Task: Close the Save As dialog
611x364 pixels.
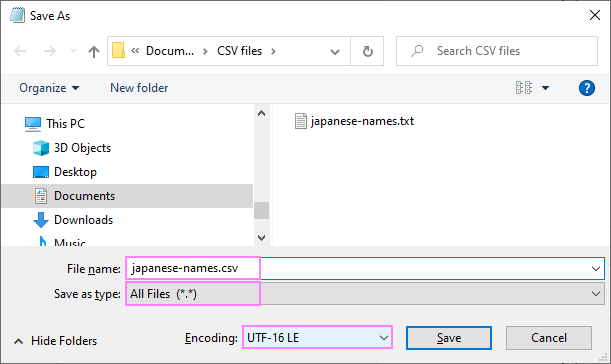Action: point(595,15)
